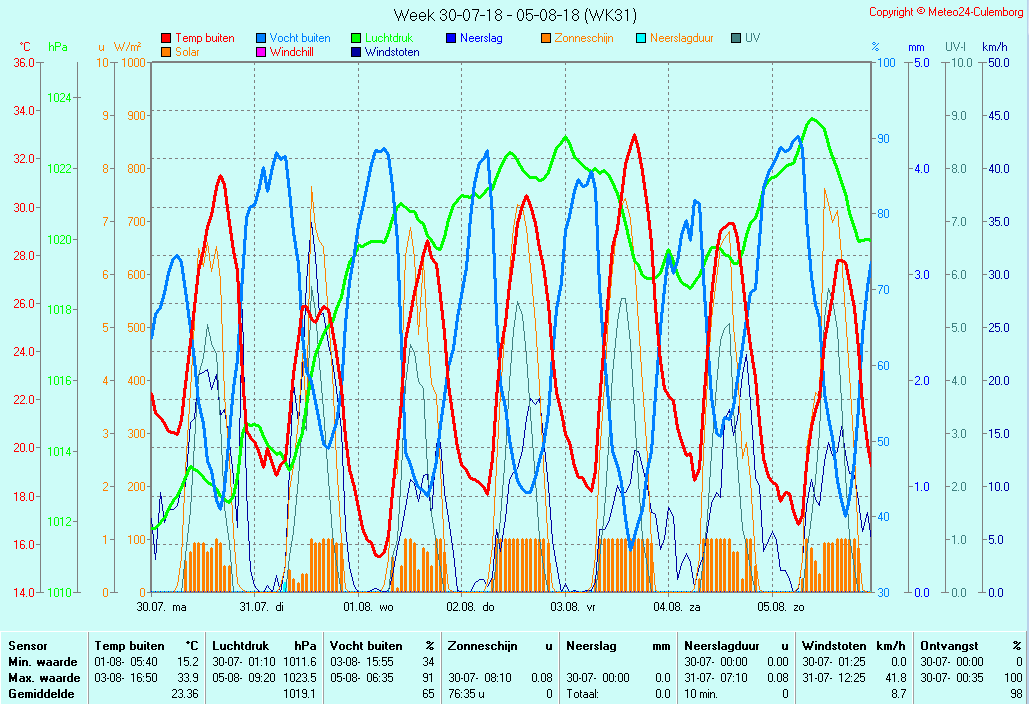Image resolution: width=1029 pixels, height=704 pixels.
Task: Select the Windstoten legend label
Action: point(392,52)
